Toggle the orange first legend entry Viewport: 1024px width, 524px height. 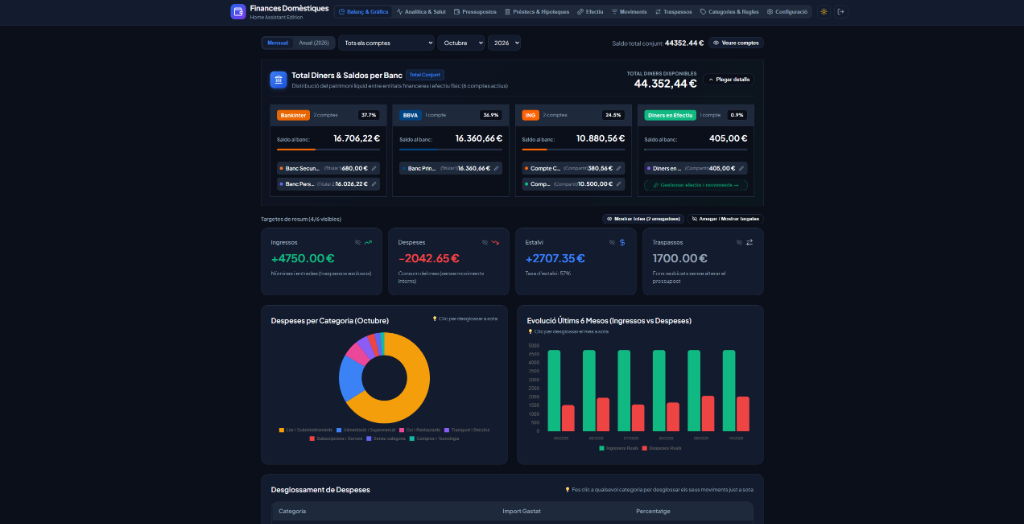306,430
